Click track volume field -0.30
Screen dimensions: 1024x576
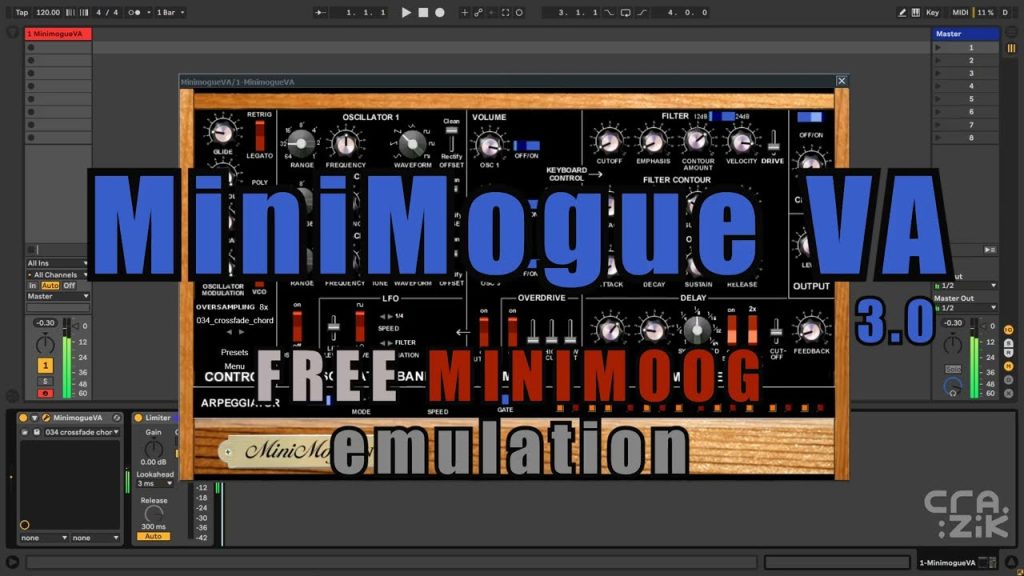click(45, 323)
